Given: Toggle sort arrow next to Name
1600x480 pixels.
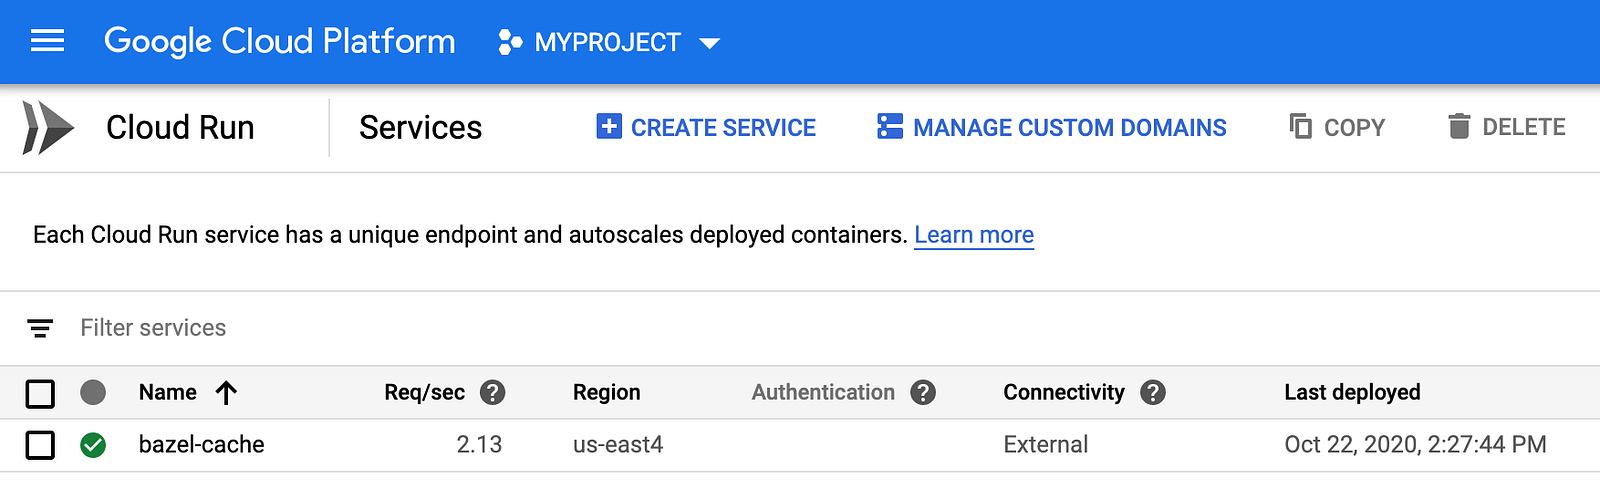Looking at the screenshot, I should [x=226, y=392].
